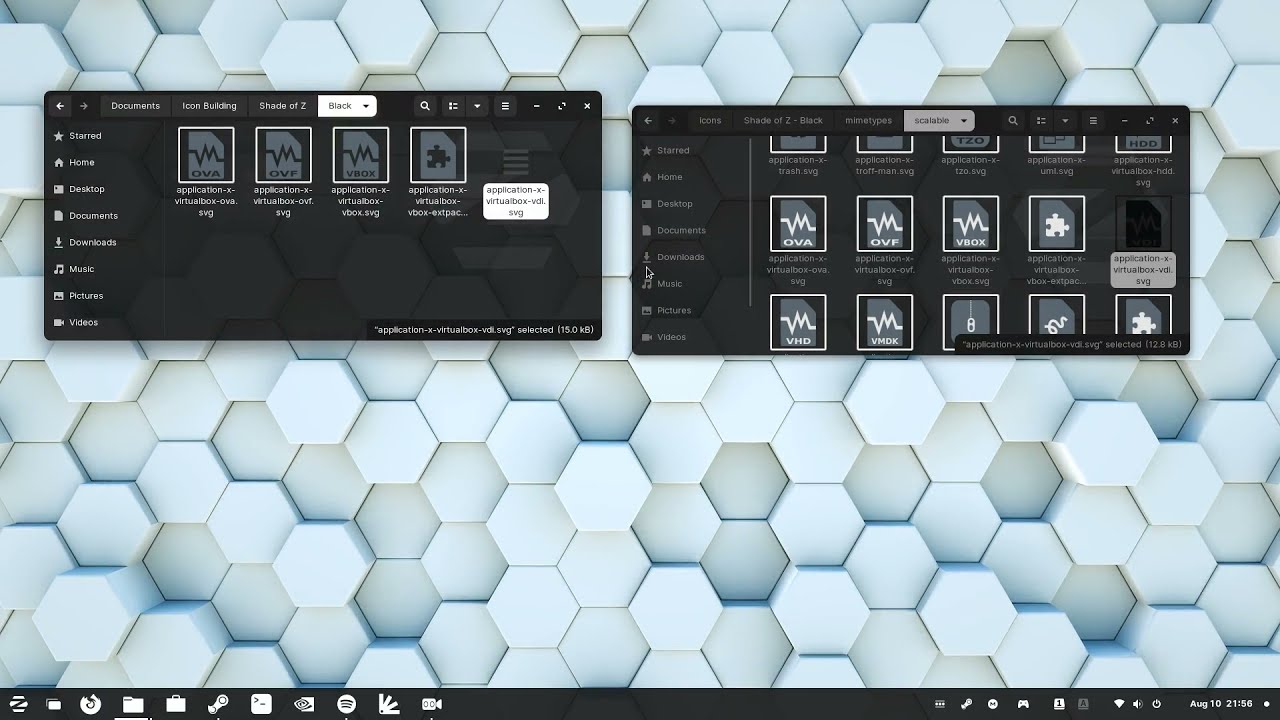
Task: Search files in the scalable folder window
Action: 1013,121
